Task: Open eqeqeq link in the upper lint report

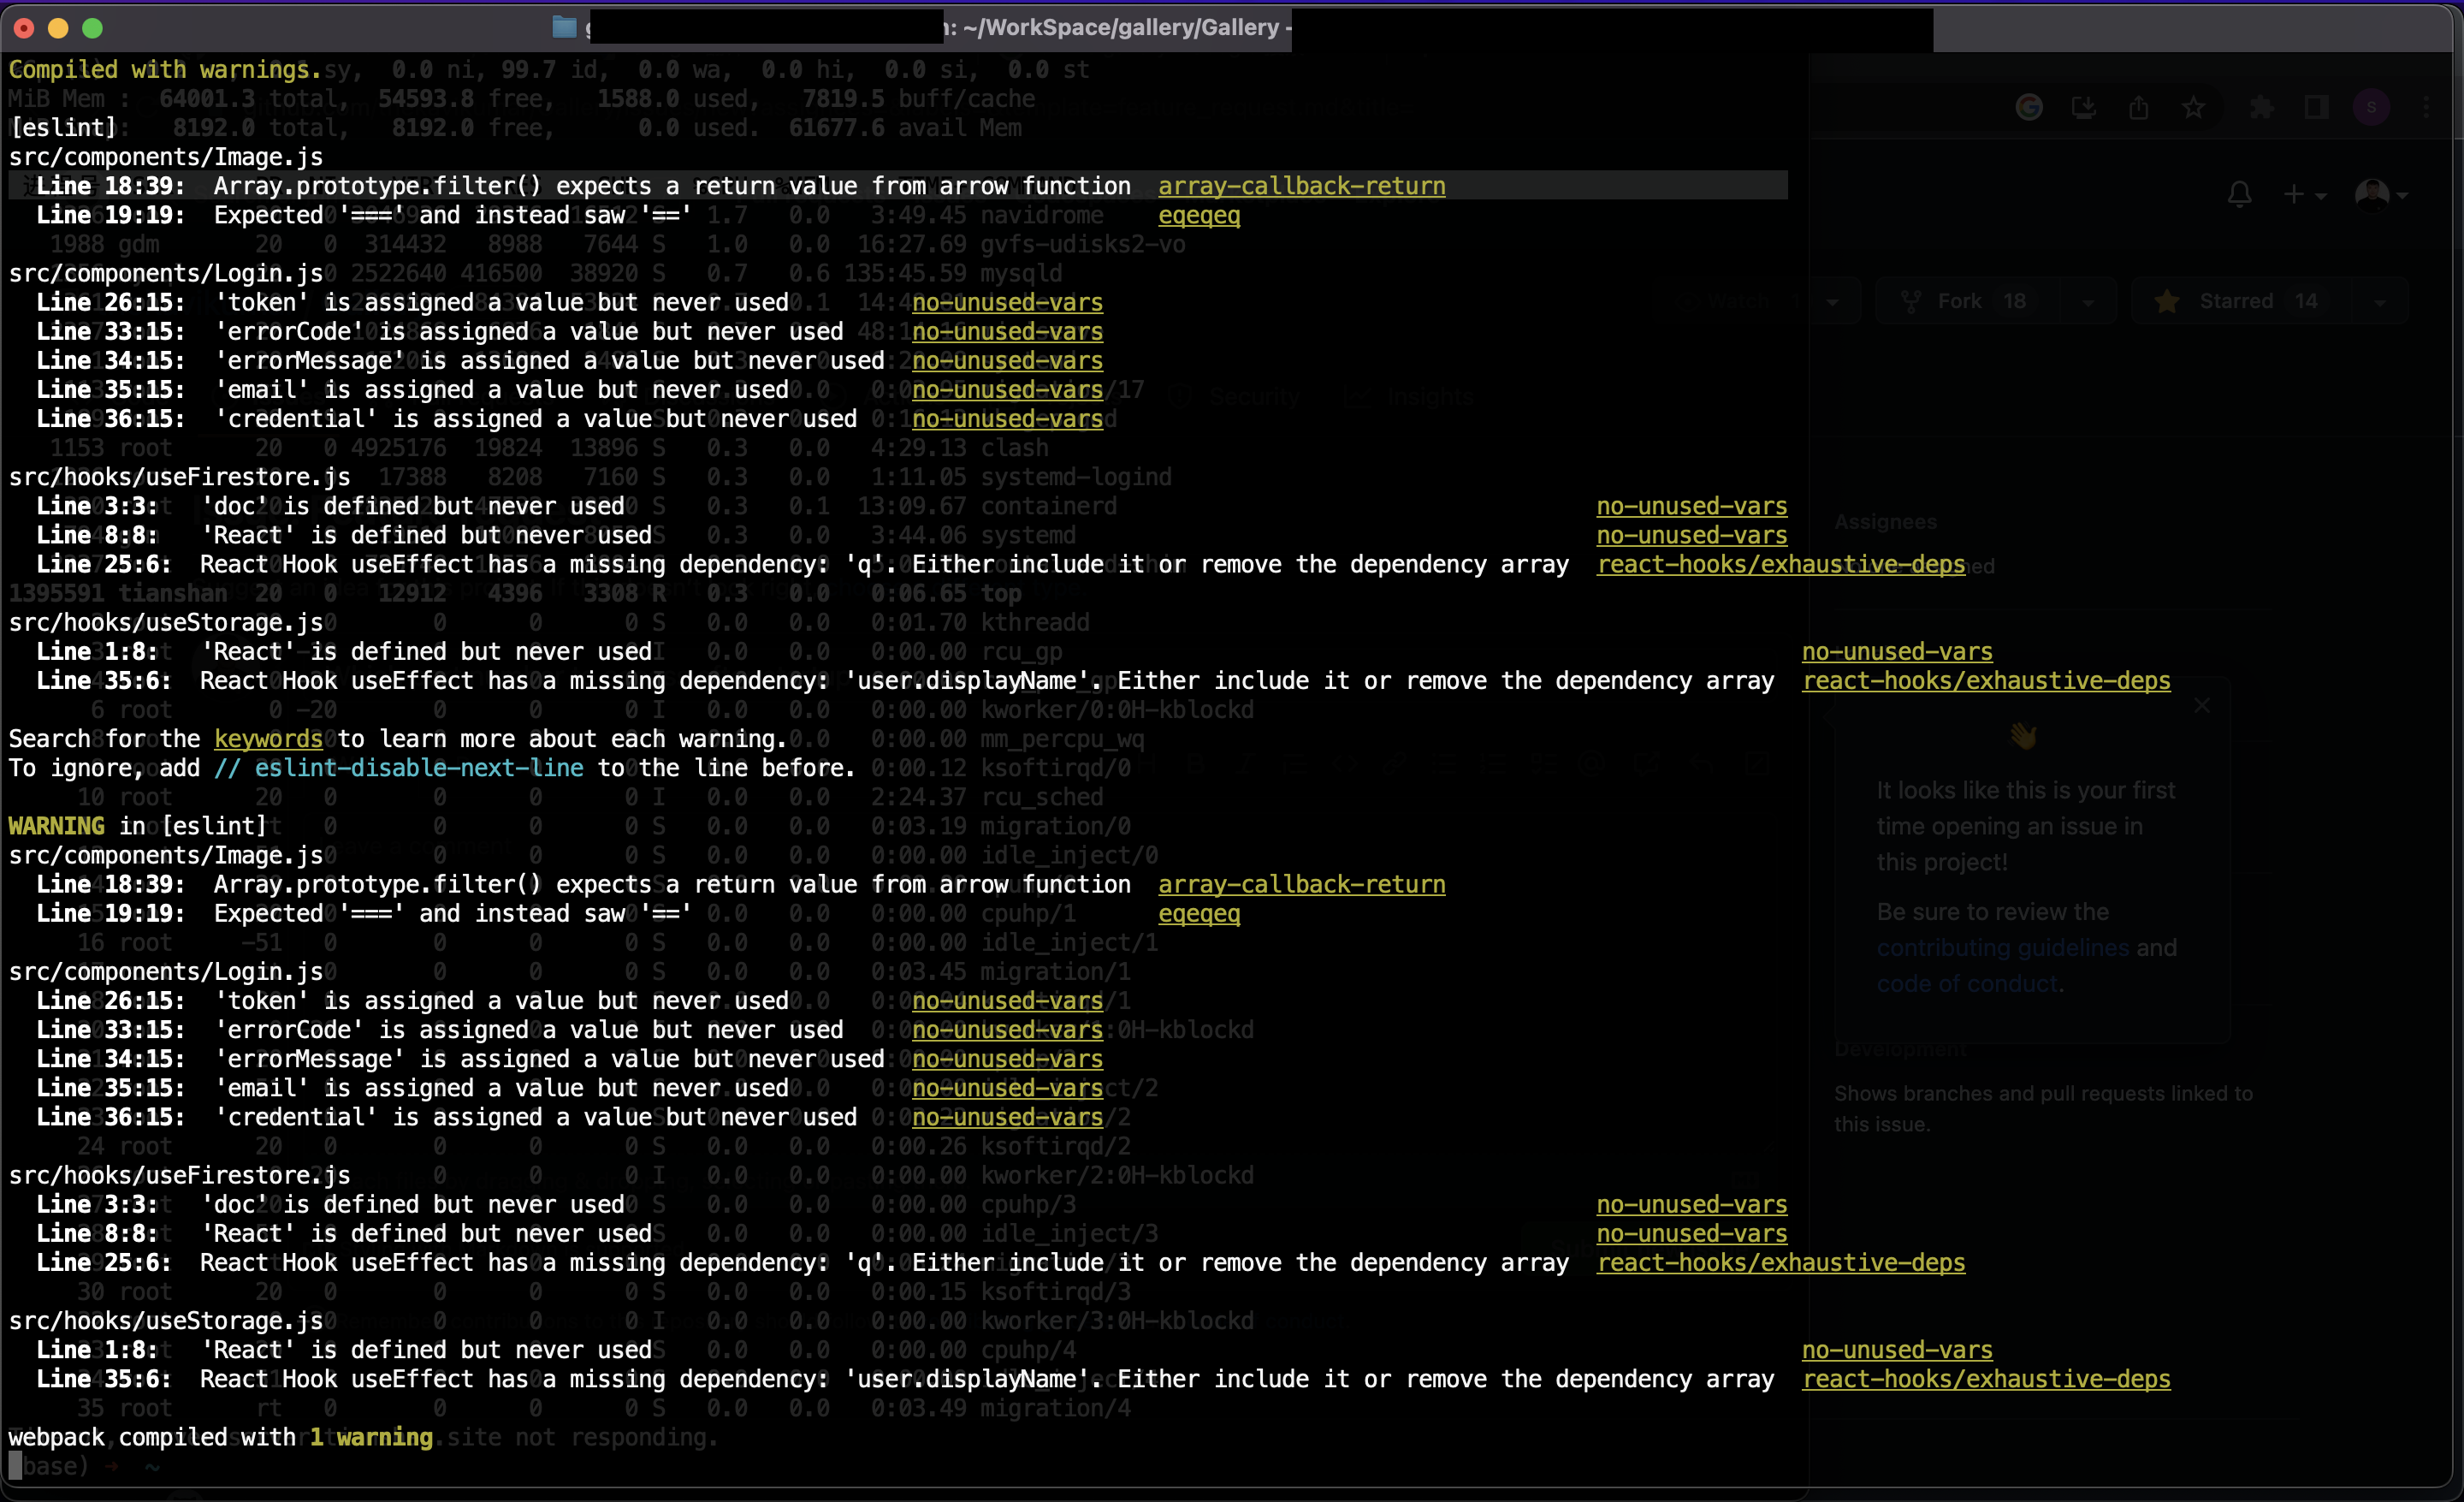Action: (x=1199, y=215)
